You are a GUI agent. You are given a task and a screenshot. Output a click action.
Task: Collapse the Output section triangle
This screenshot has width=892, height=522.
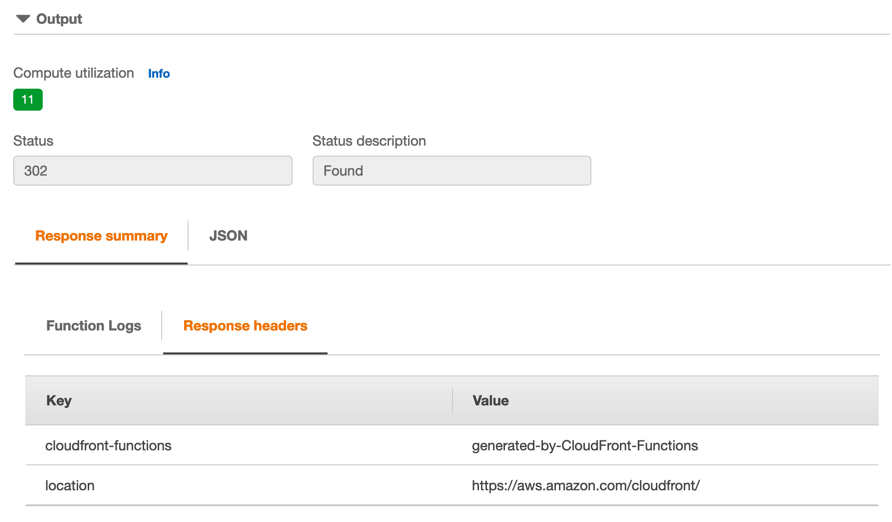pos(23,19)
